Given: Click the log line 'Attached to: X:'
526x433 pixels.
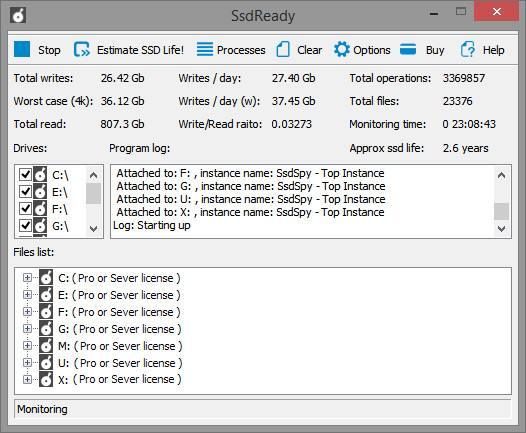Looking at the screenshot, I should click(250, 212).
